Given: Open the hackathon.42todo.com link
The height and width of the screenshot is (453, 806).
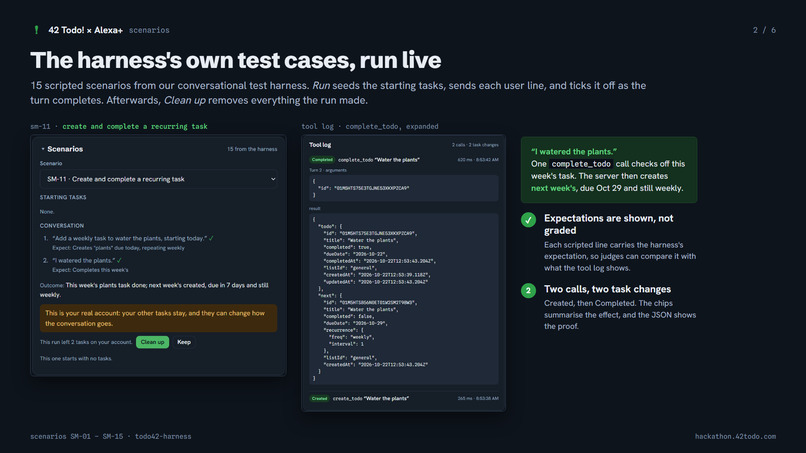Looking at the screenshot, I should [735, 437].
